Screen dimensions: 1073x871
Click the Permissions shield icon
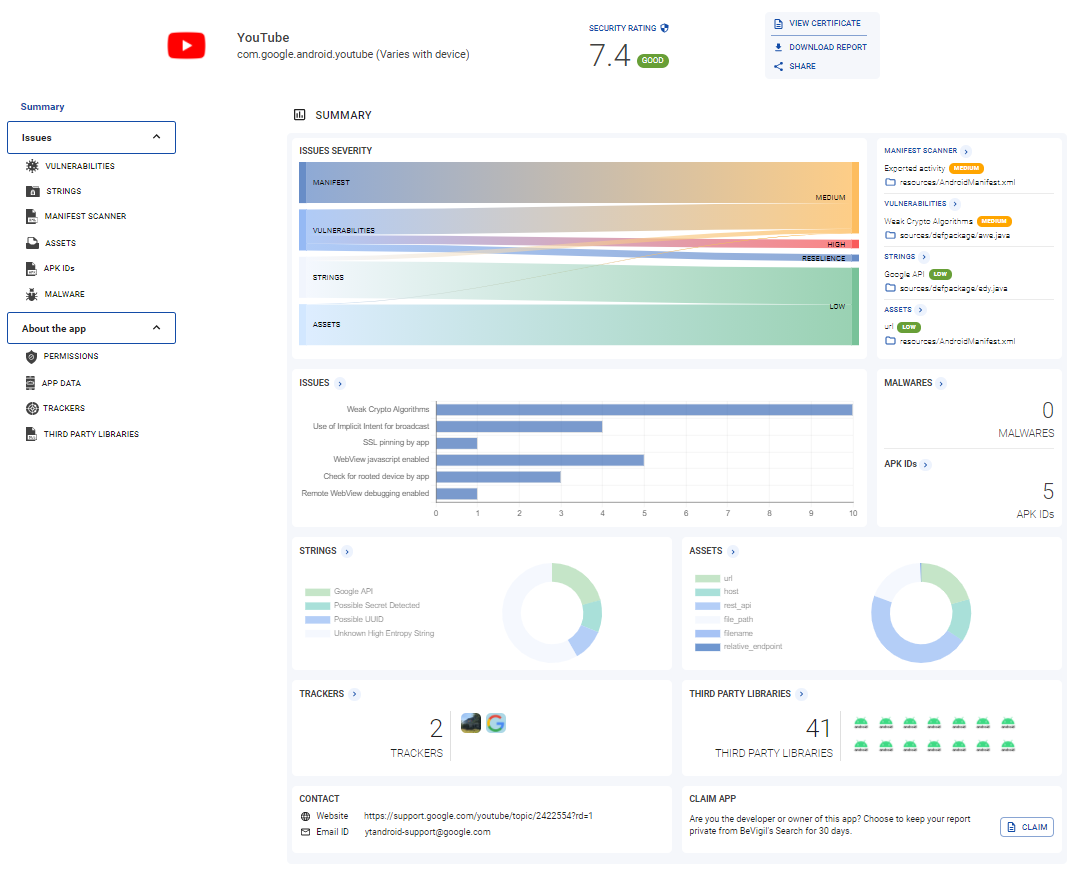[31, 356]
